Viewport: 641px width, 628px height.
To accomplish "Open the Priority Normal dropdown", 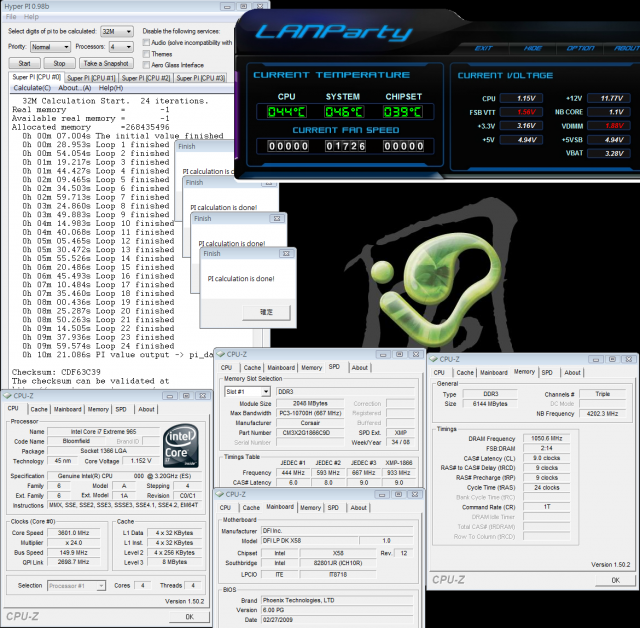I will [x=51, y=47].
